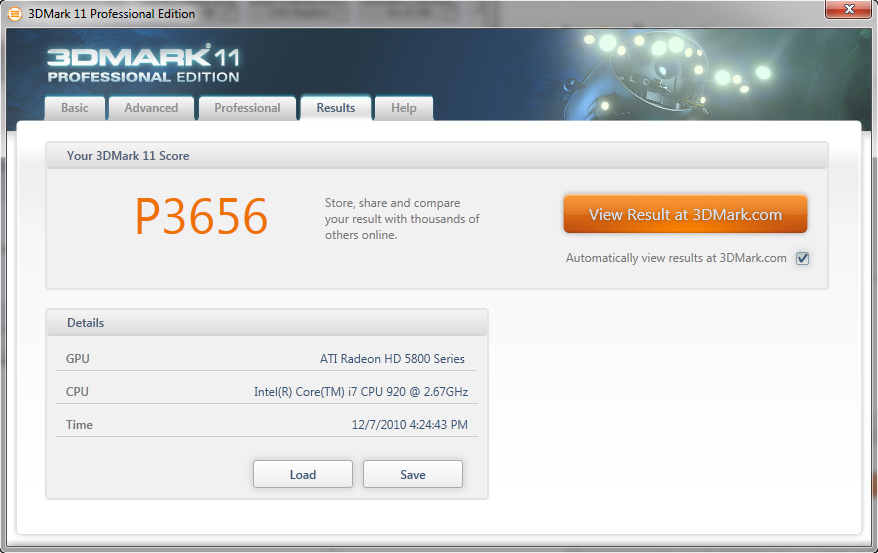Click the CPU label in Details
Screen dimensions: 878x553
tap(77, 392)
